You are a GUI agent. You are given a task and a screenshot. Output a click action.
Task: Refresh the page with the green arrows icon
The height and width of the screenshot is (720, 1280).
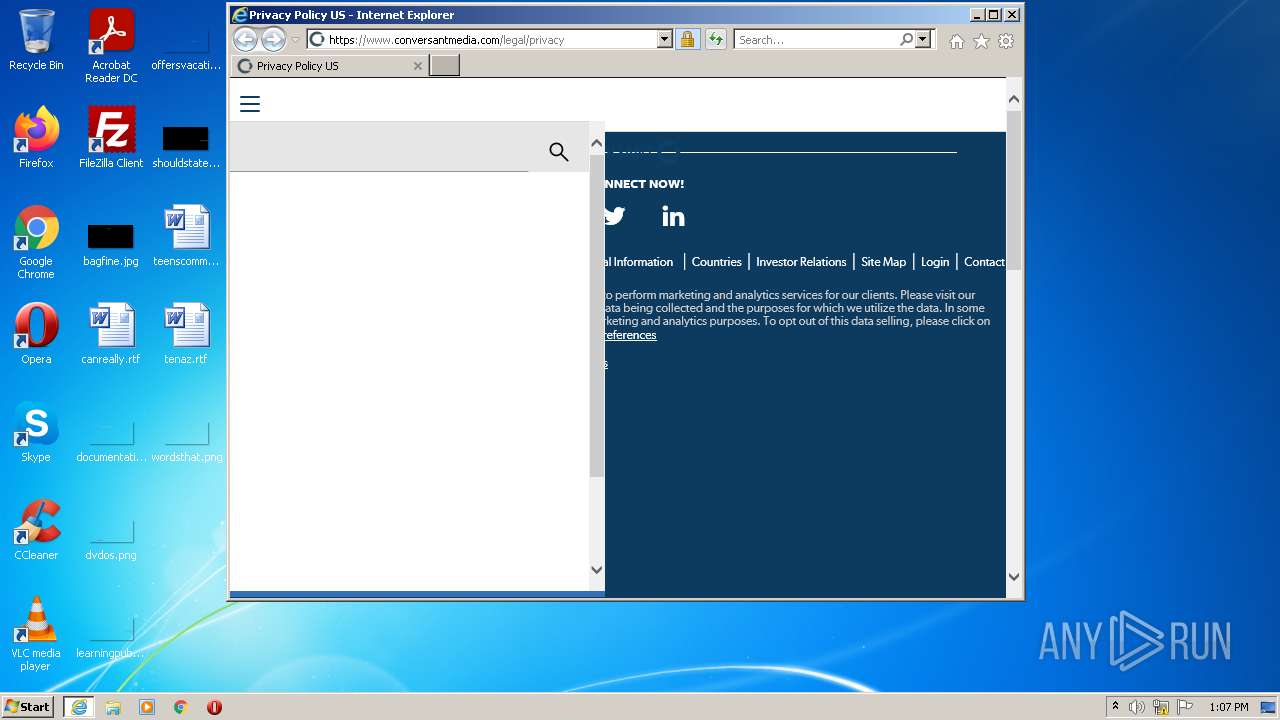click(x=715, y=39)
